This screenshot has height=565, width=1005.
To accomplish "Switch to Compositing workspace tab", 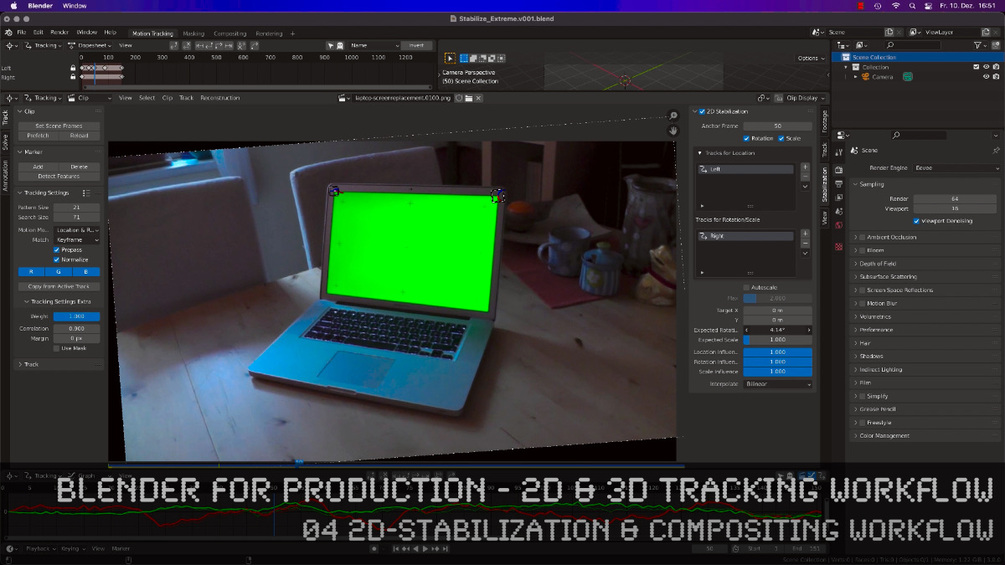I will pyautogui.click(x=229, y=33).
